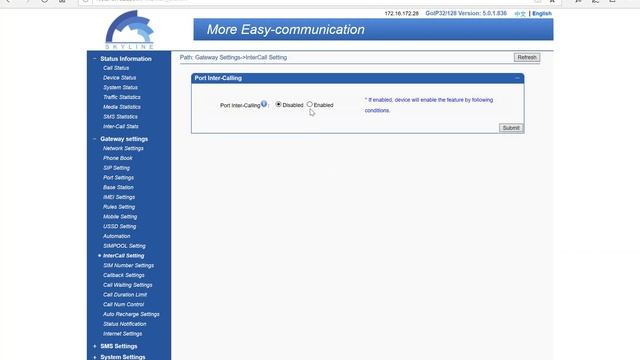The image size is (640, 360).
Task: Select InterCall Setting in sidebar
Action: (123, 256)
